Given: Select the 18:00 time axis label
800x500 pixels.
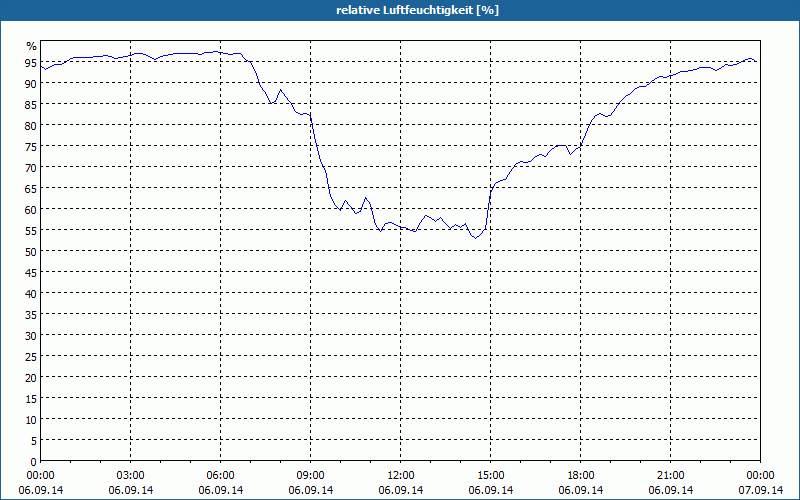Looking at the screenshot, I should 581,475.
